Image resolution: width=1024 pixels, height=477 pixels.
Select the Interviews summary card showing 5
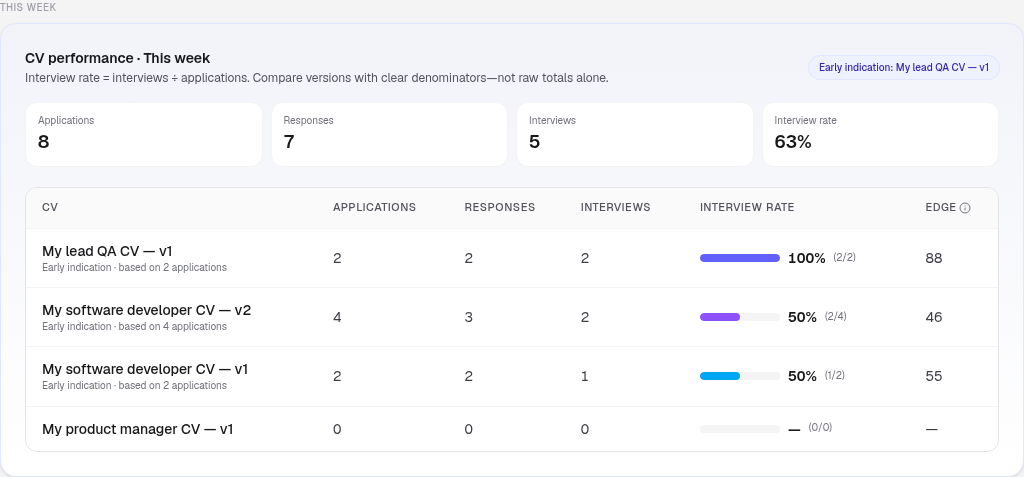(635, 135)
